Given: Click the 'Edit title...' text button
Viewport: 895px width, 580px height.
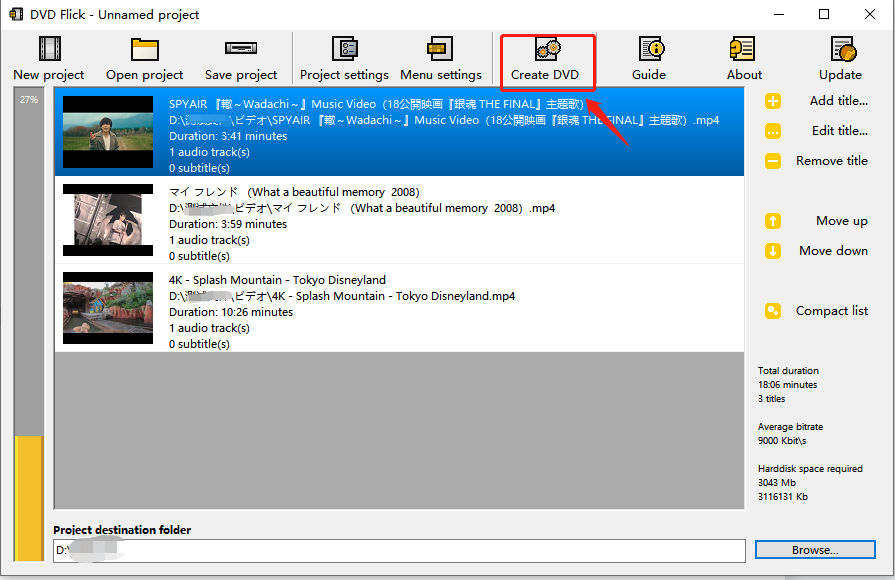Looking at the screenshot, I should (840, 131).
